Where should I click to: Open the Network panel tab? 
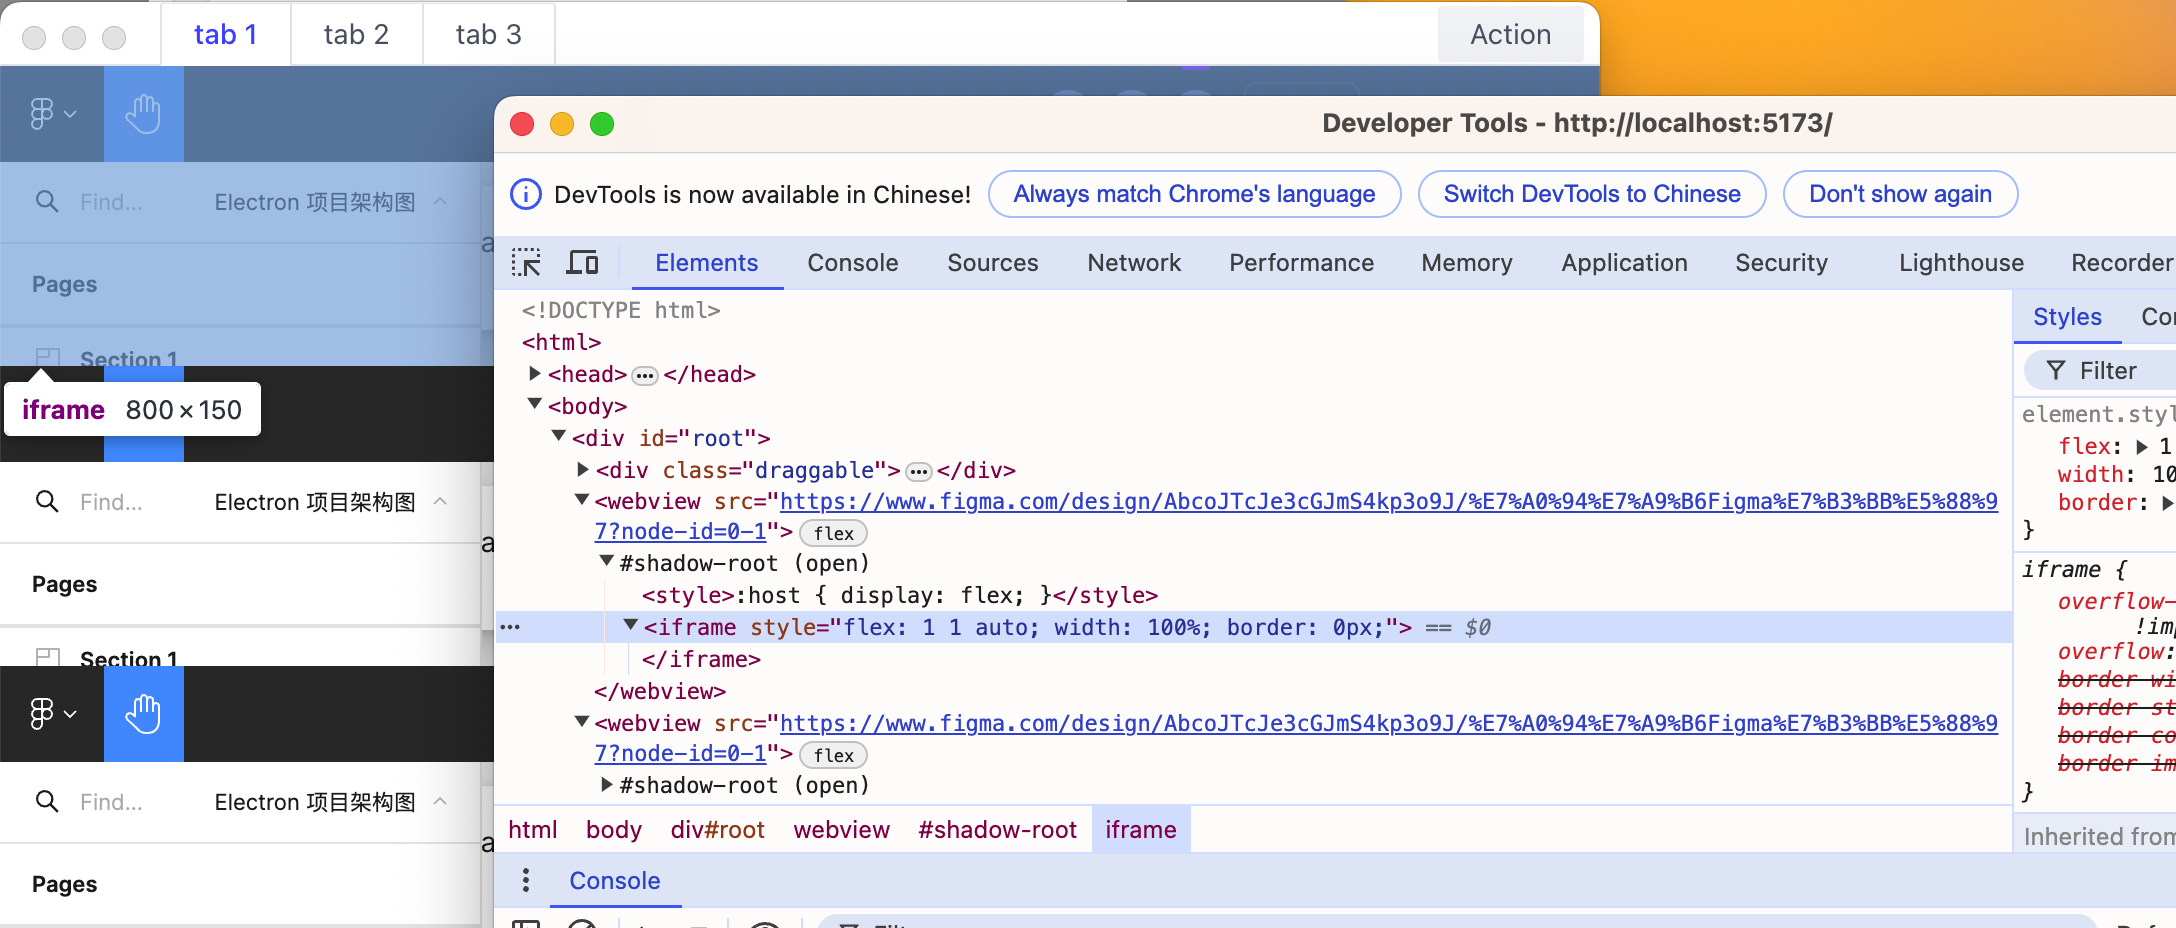click(x=1134, y=263)
